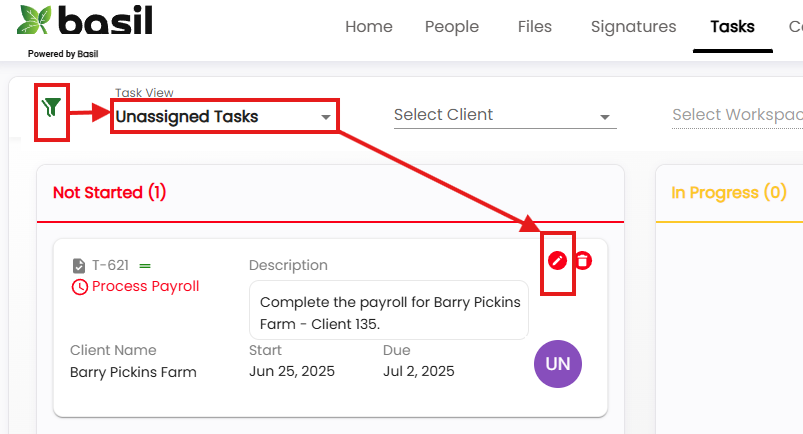The image size is (803, 434).
Task: Switch to the People tab
Action: pos(452,27)
